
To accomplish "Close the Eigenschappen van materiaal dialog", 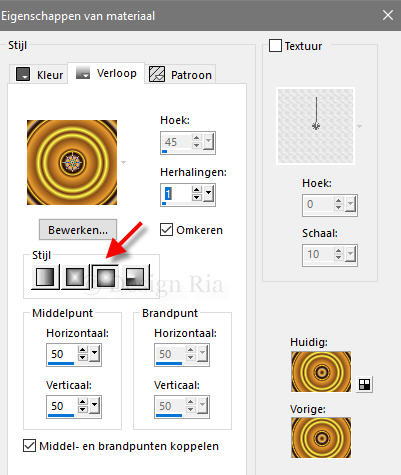I will click(388, 15).
